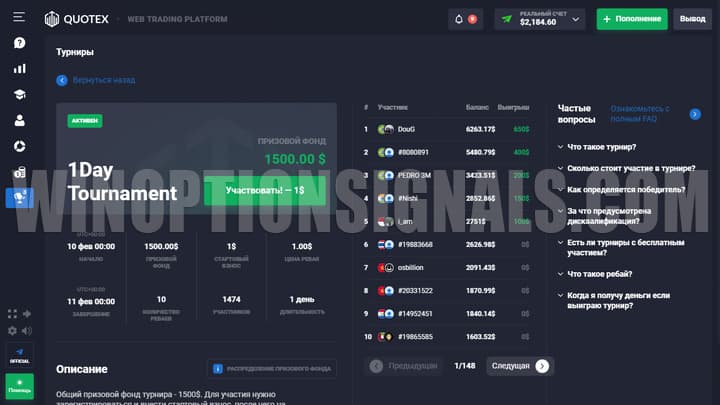The image size is (720, 405).
Task: Click the help question mark sidebar icon
Action: tap(19, 43)
